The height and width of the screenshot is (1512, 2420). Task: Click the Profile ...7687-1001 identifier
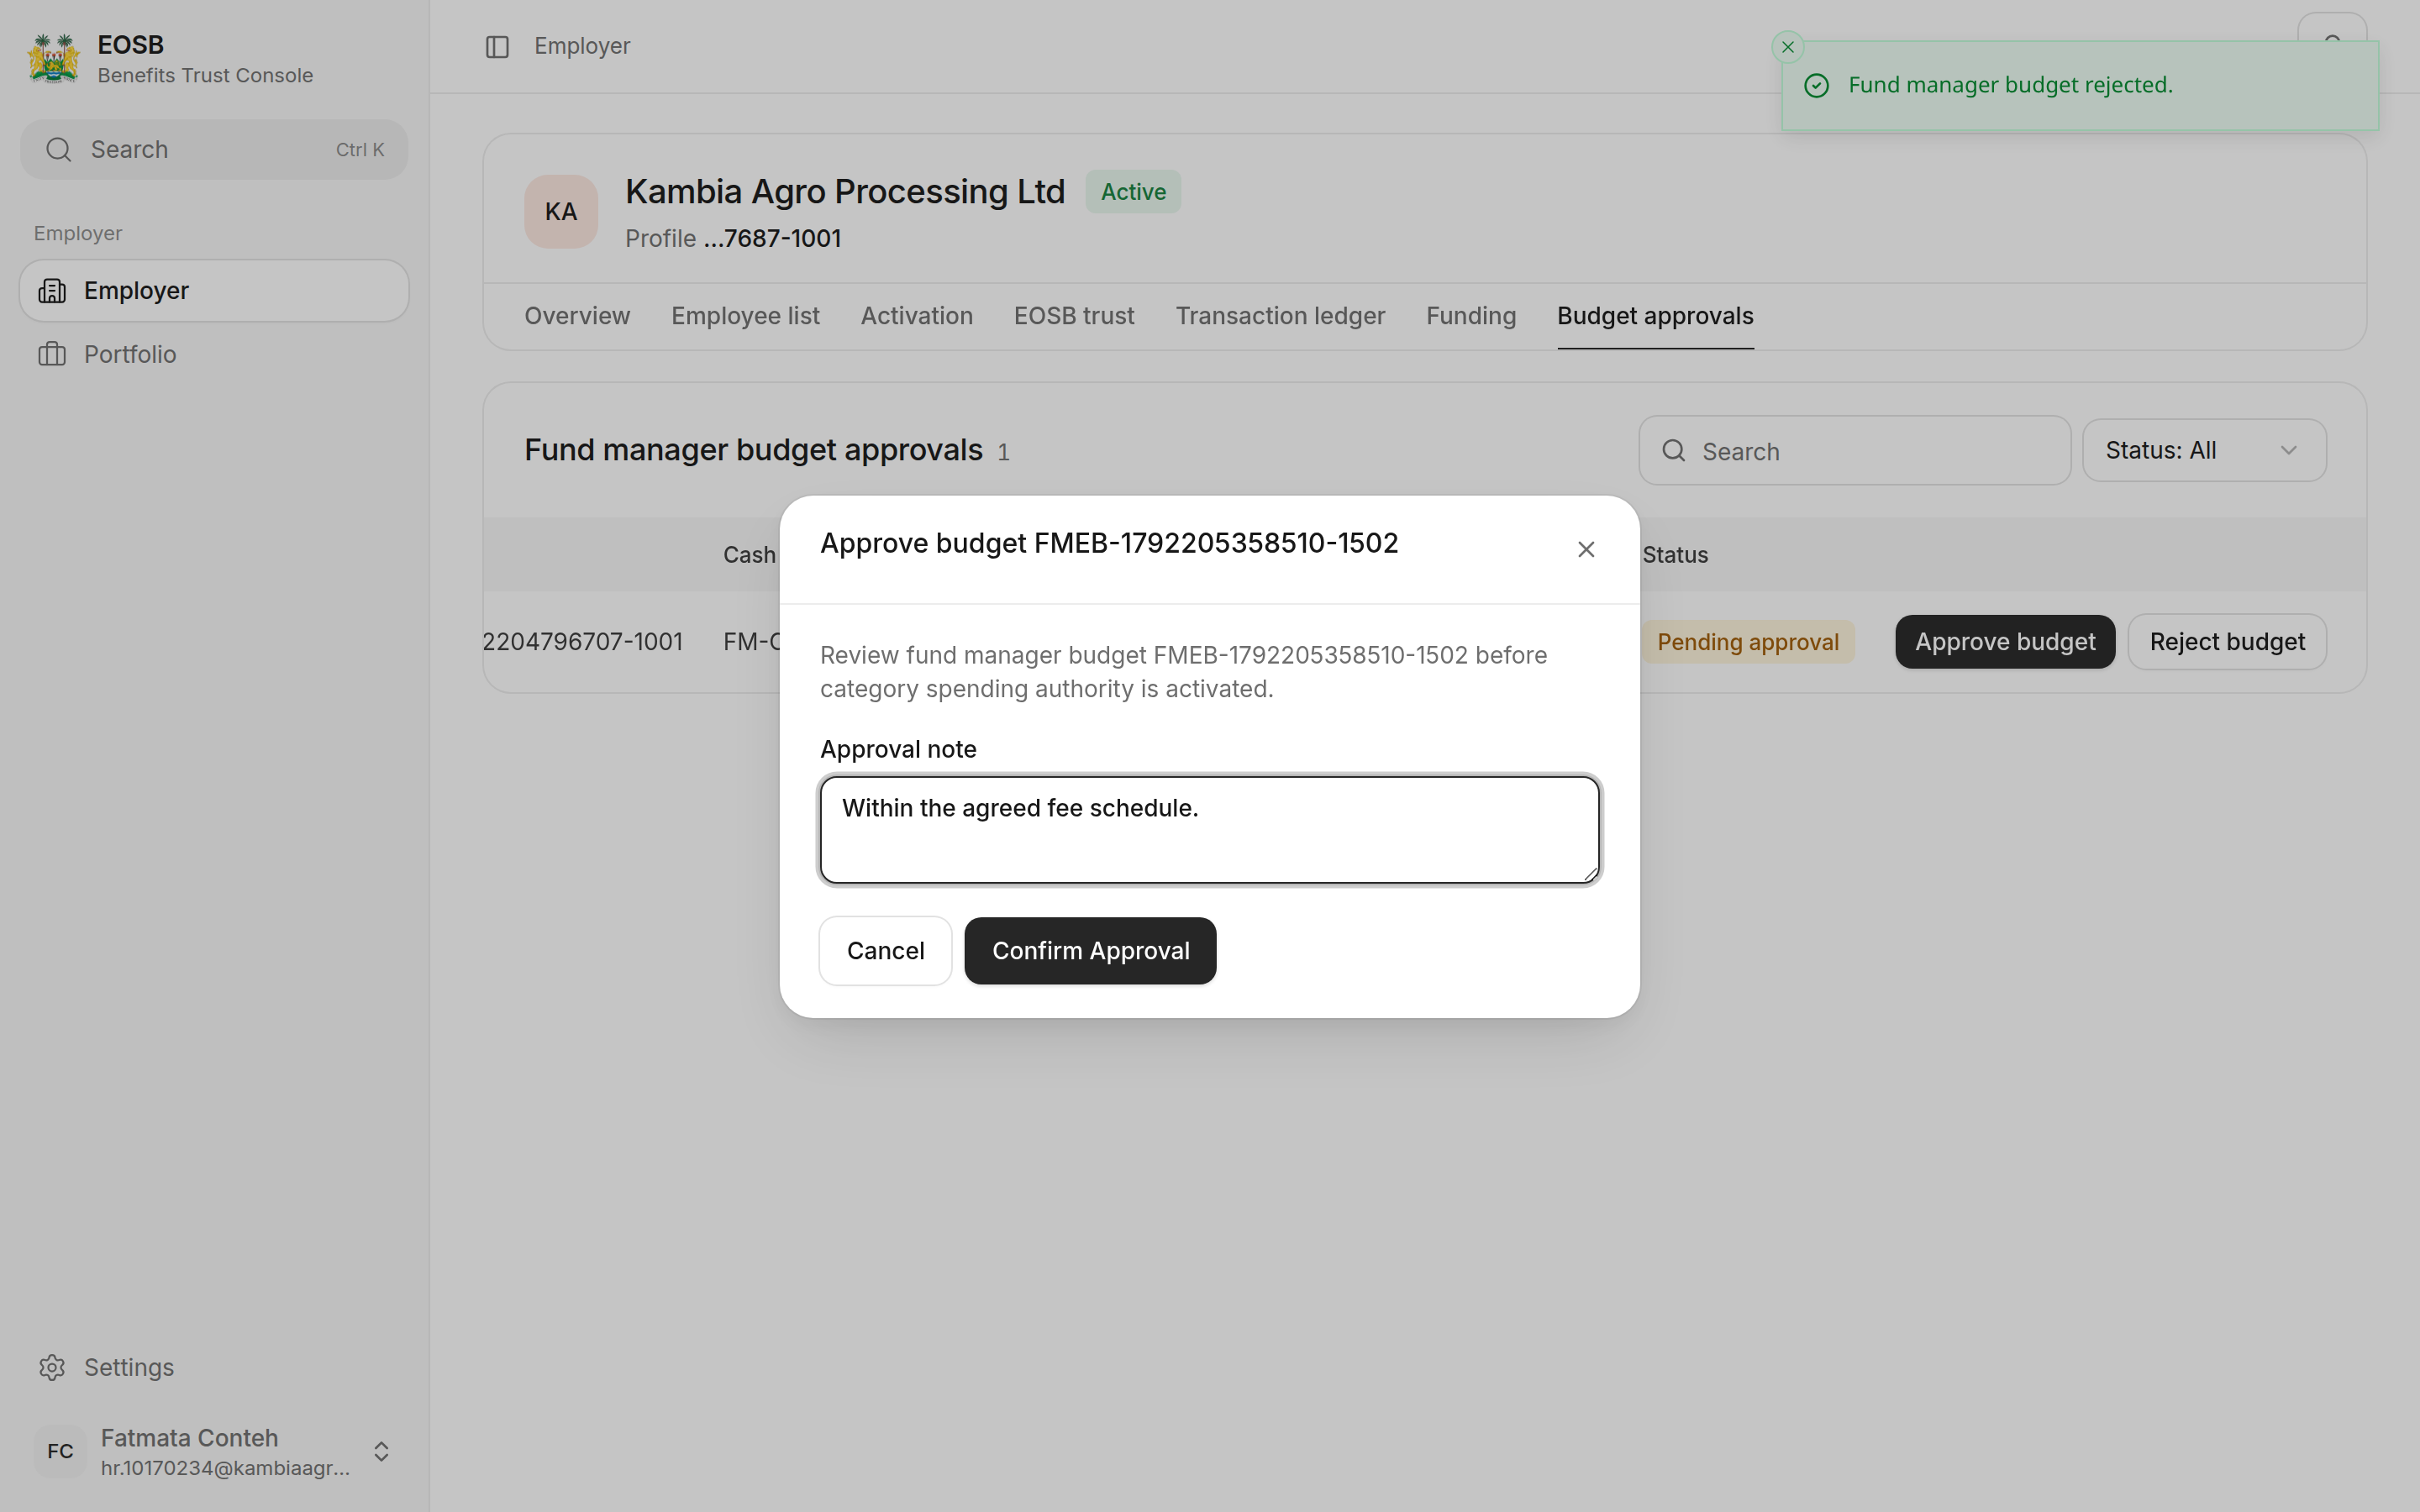[732, 239]
